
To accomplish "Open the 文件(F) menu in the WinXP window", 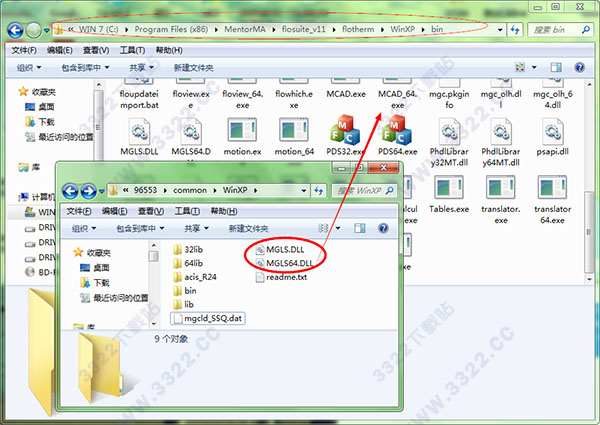I will [x=79, y=211].
